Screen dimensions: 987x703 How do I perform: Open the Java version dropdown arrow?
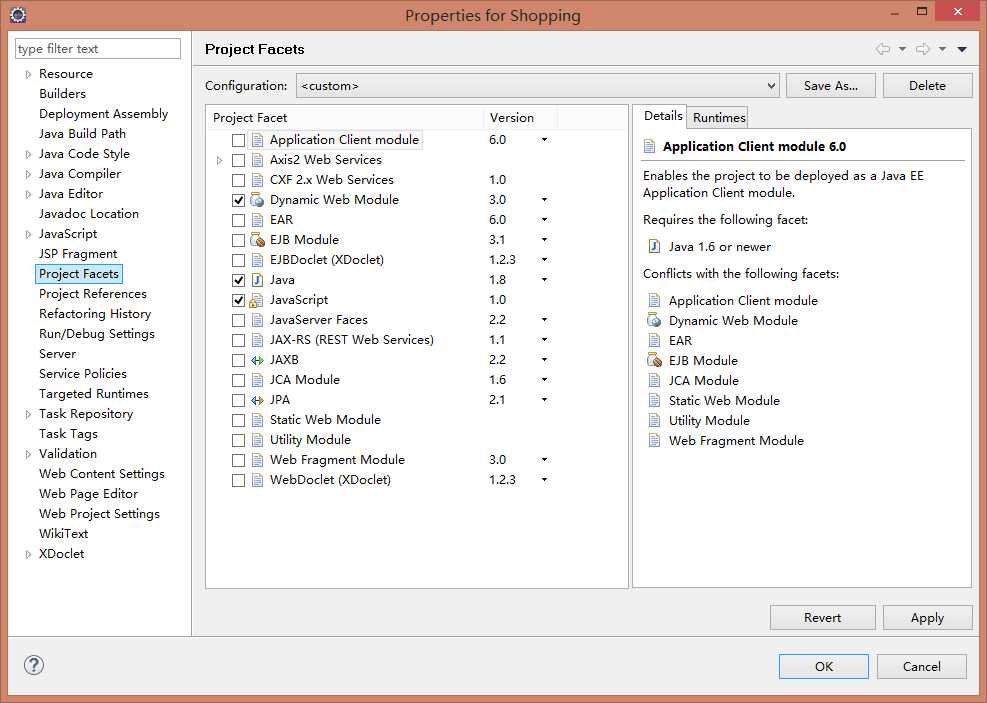[544, 280]
